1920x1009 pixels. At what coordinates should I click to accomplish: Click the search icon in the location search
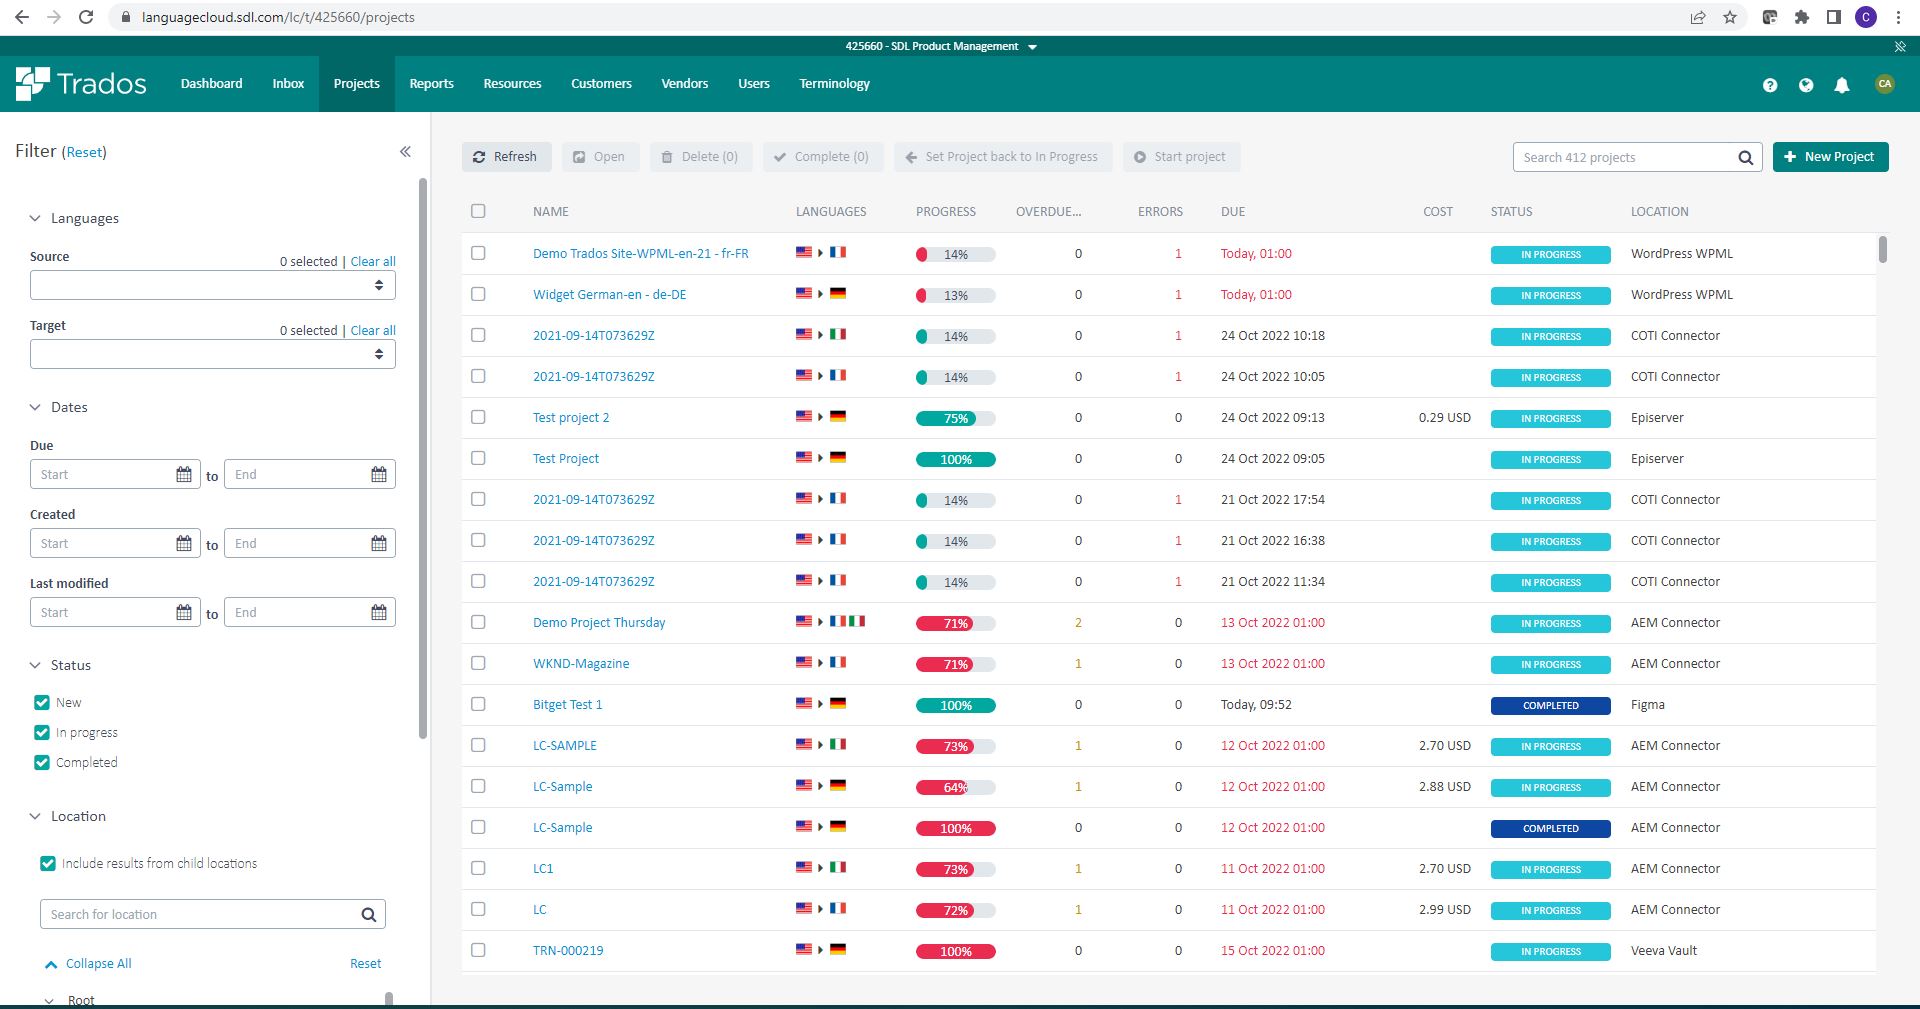(368, 914)
